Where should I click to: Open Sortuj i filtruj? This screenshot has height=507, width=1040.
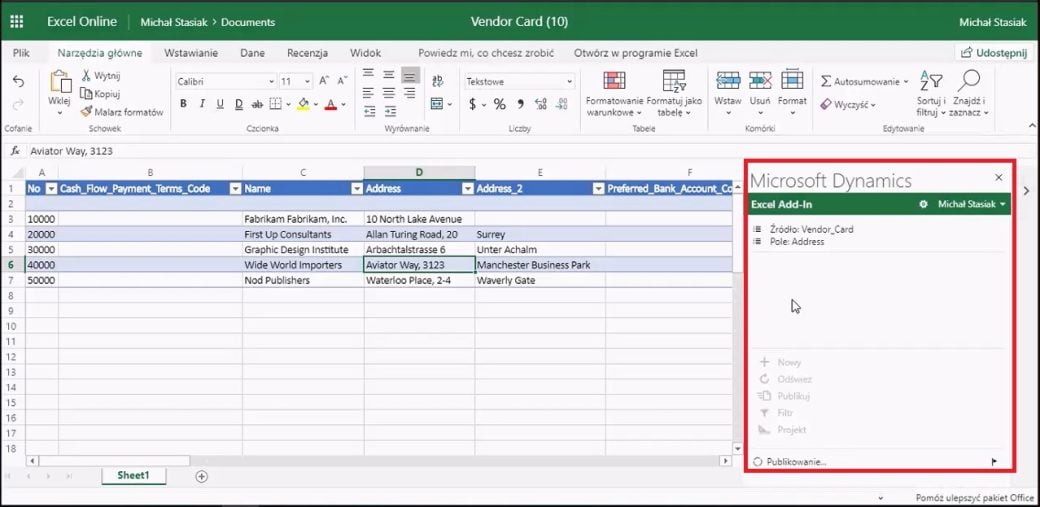point(931,93)
